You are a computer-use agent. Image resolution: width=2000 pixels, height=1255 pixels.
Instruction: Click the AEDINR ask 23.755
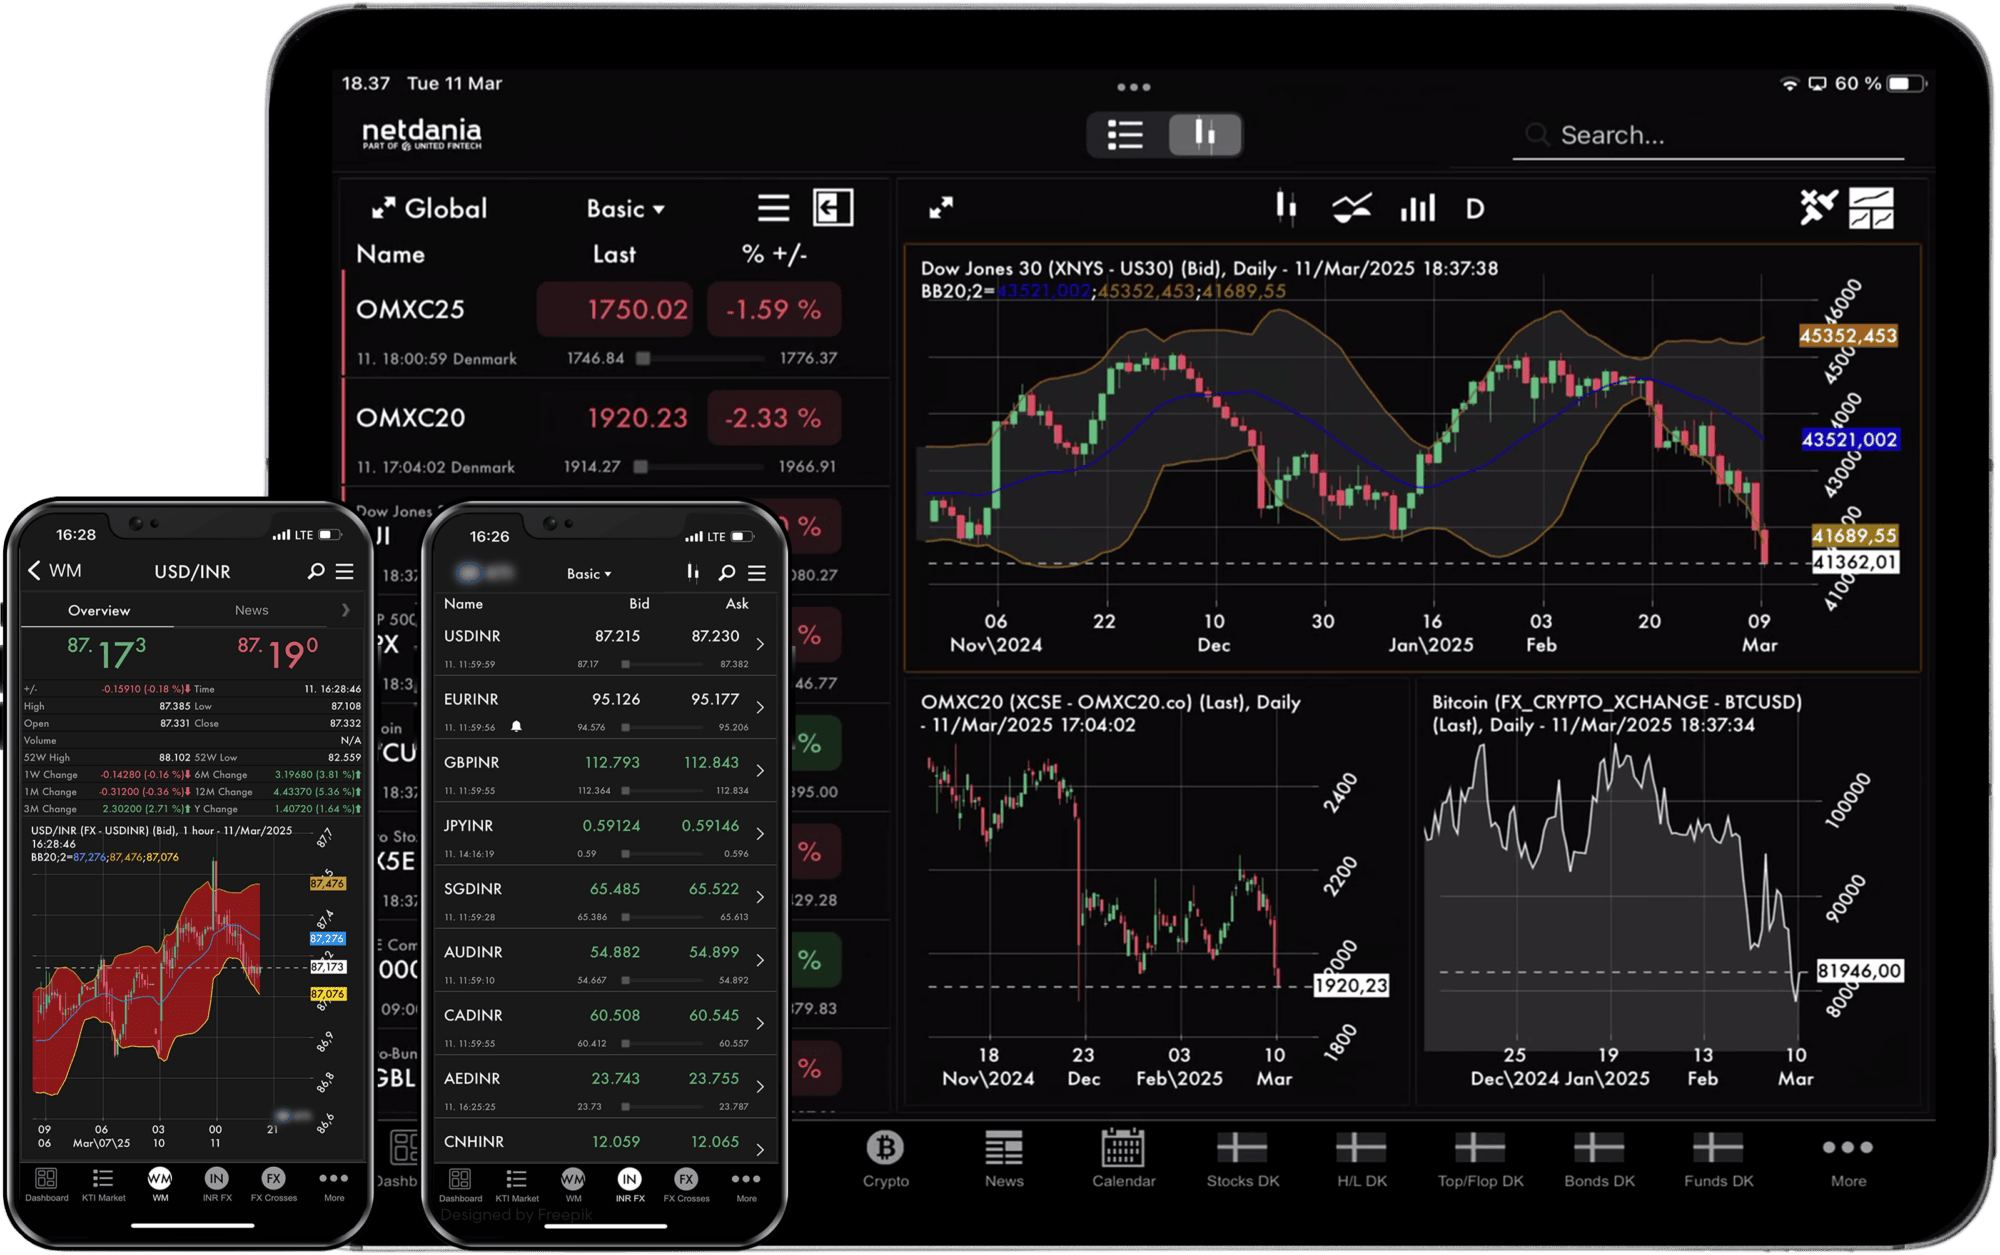pos(714,1078)
